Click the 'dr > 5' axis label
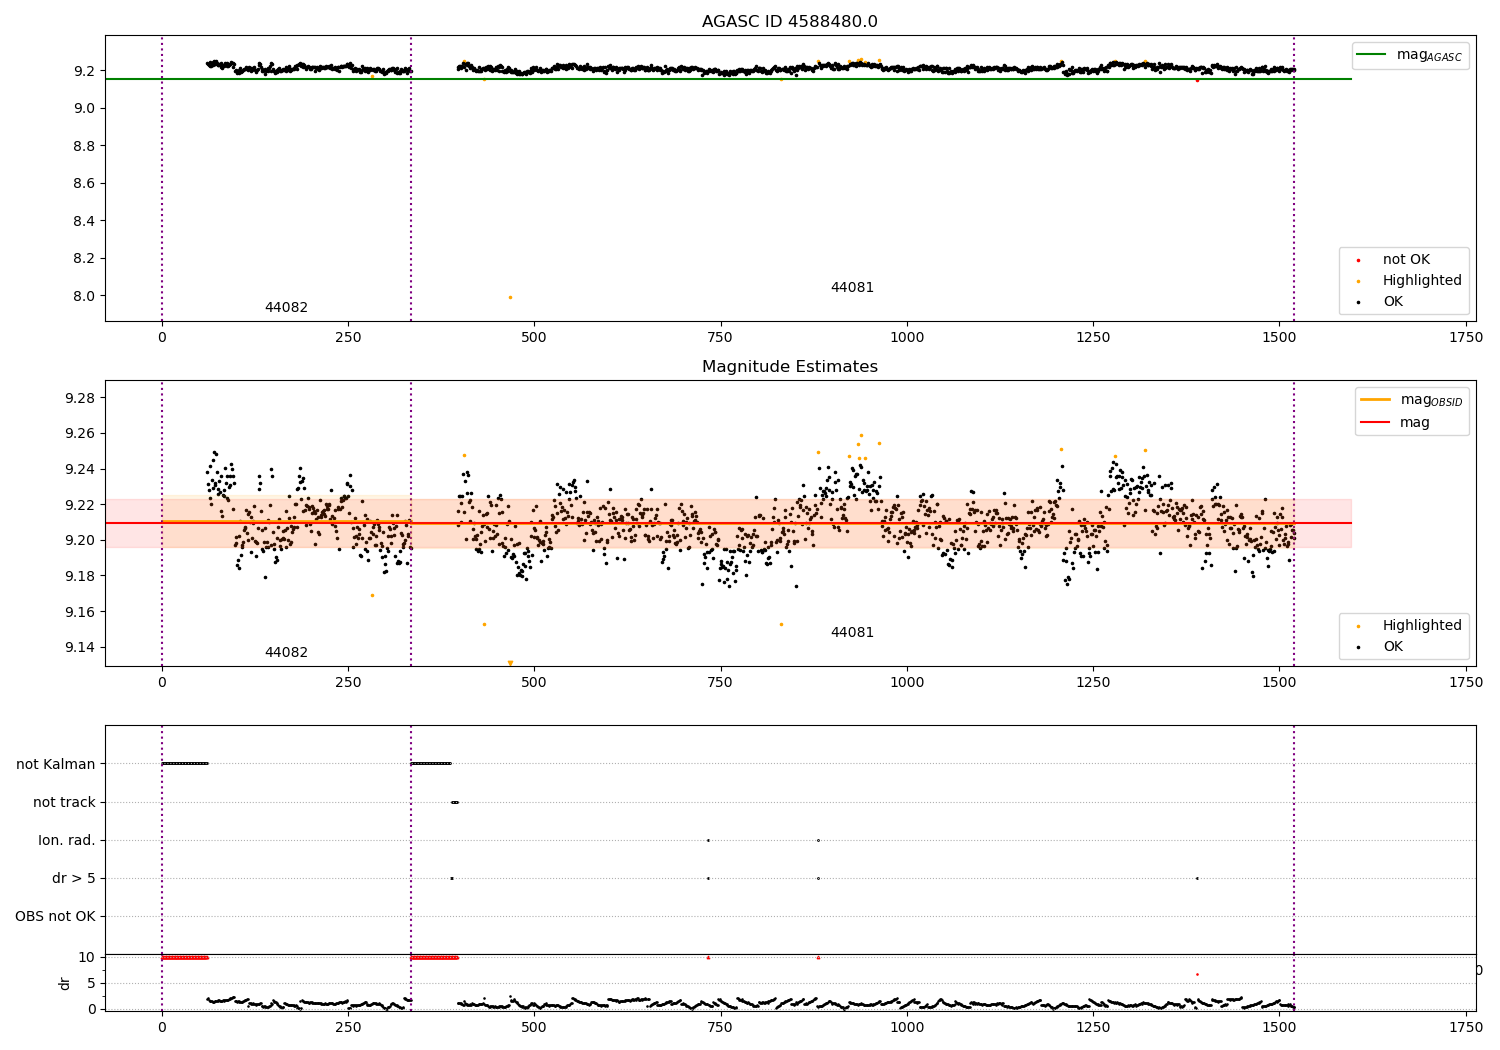Image resolution: width=1500 pixels, height=1050 pixels. coord(74,879)
